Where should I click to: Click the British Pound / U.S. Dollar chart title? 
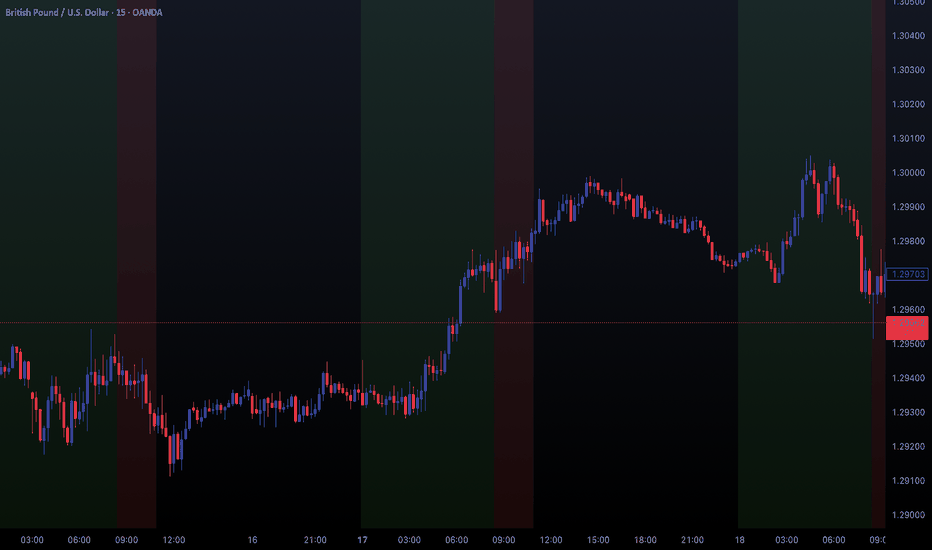point(84,12)
